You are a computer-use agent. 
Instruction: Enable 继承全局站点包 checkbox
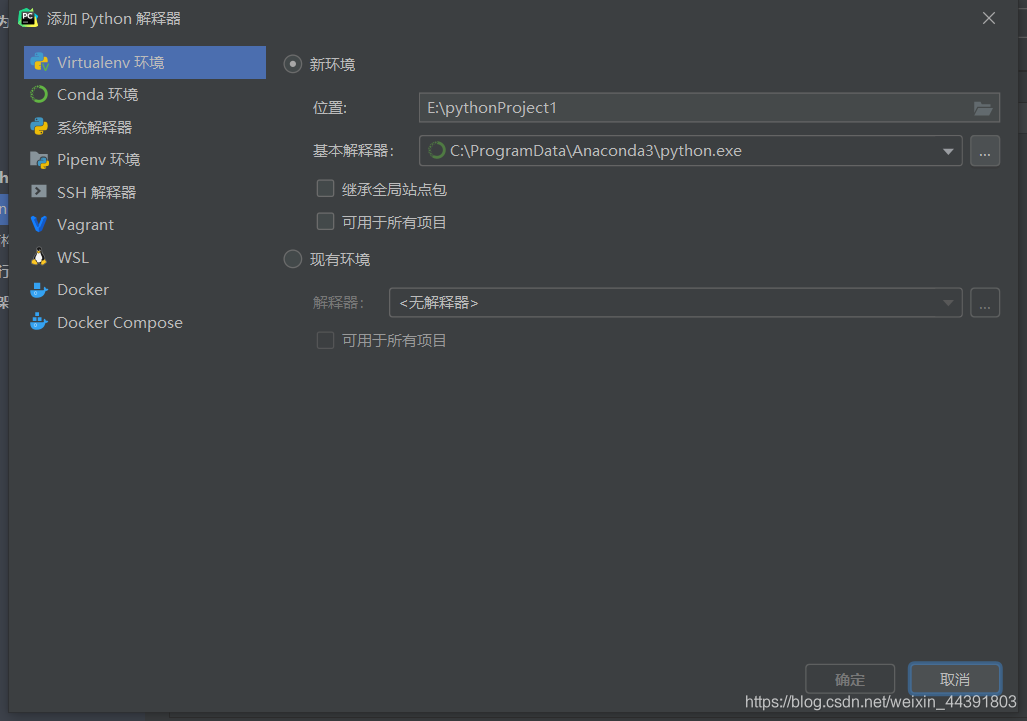tap(326, 189)
